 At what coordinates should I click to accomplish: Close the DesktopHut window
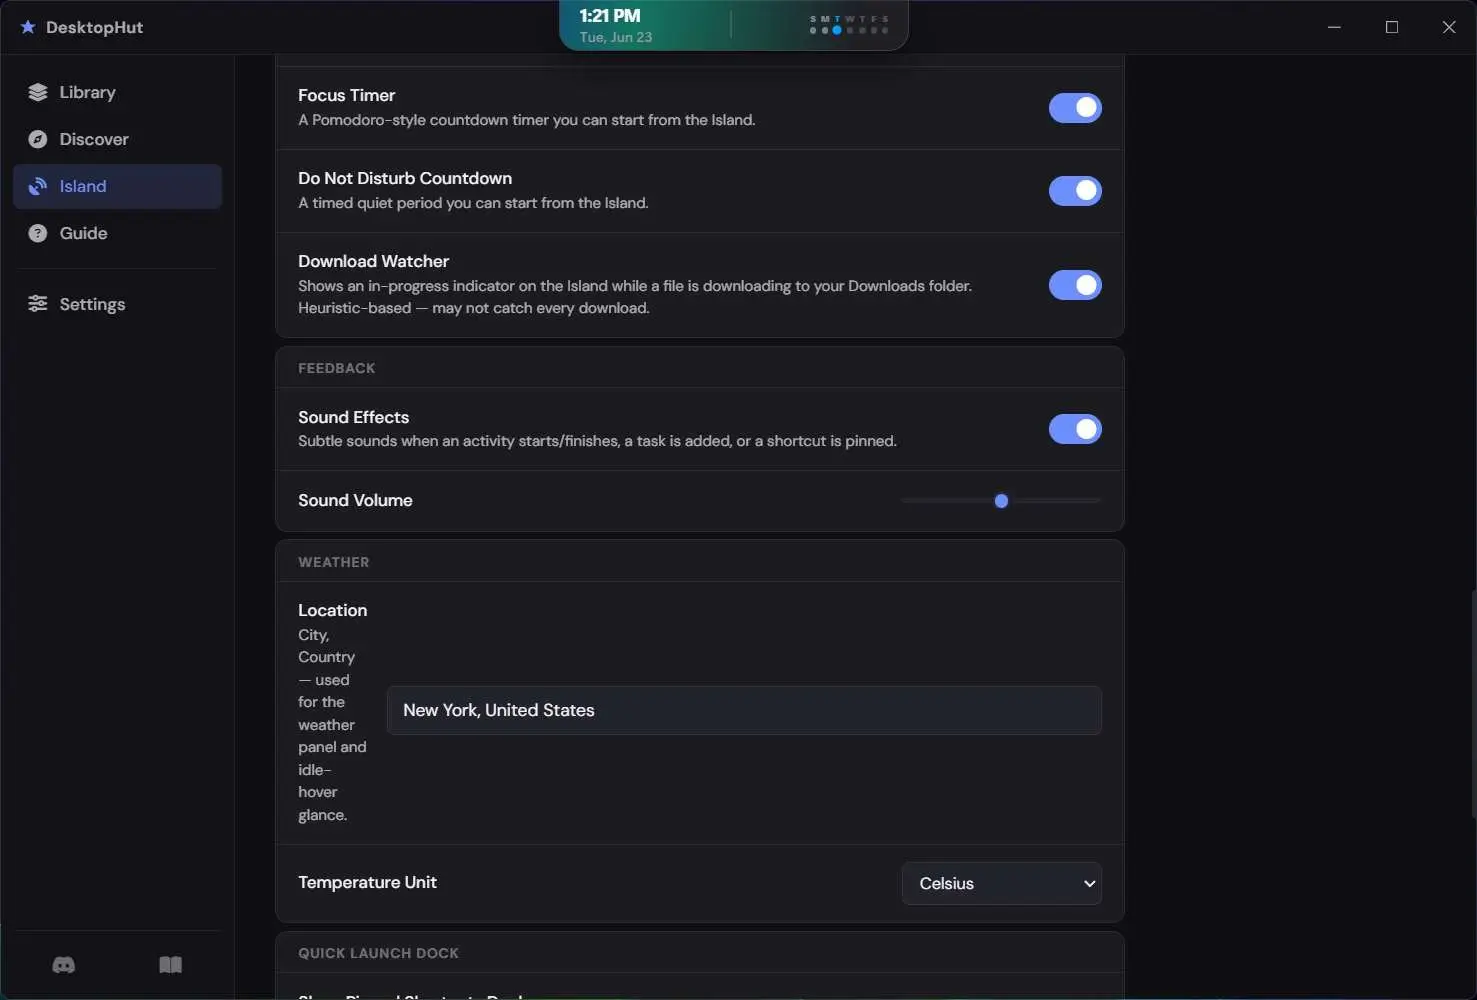[1449, 27]
